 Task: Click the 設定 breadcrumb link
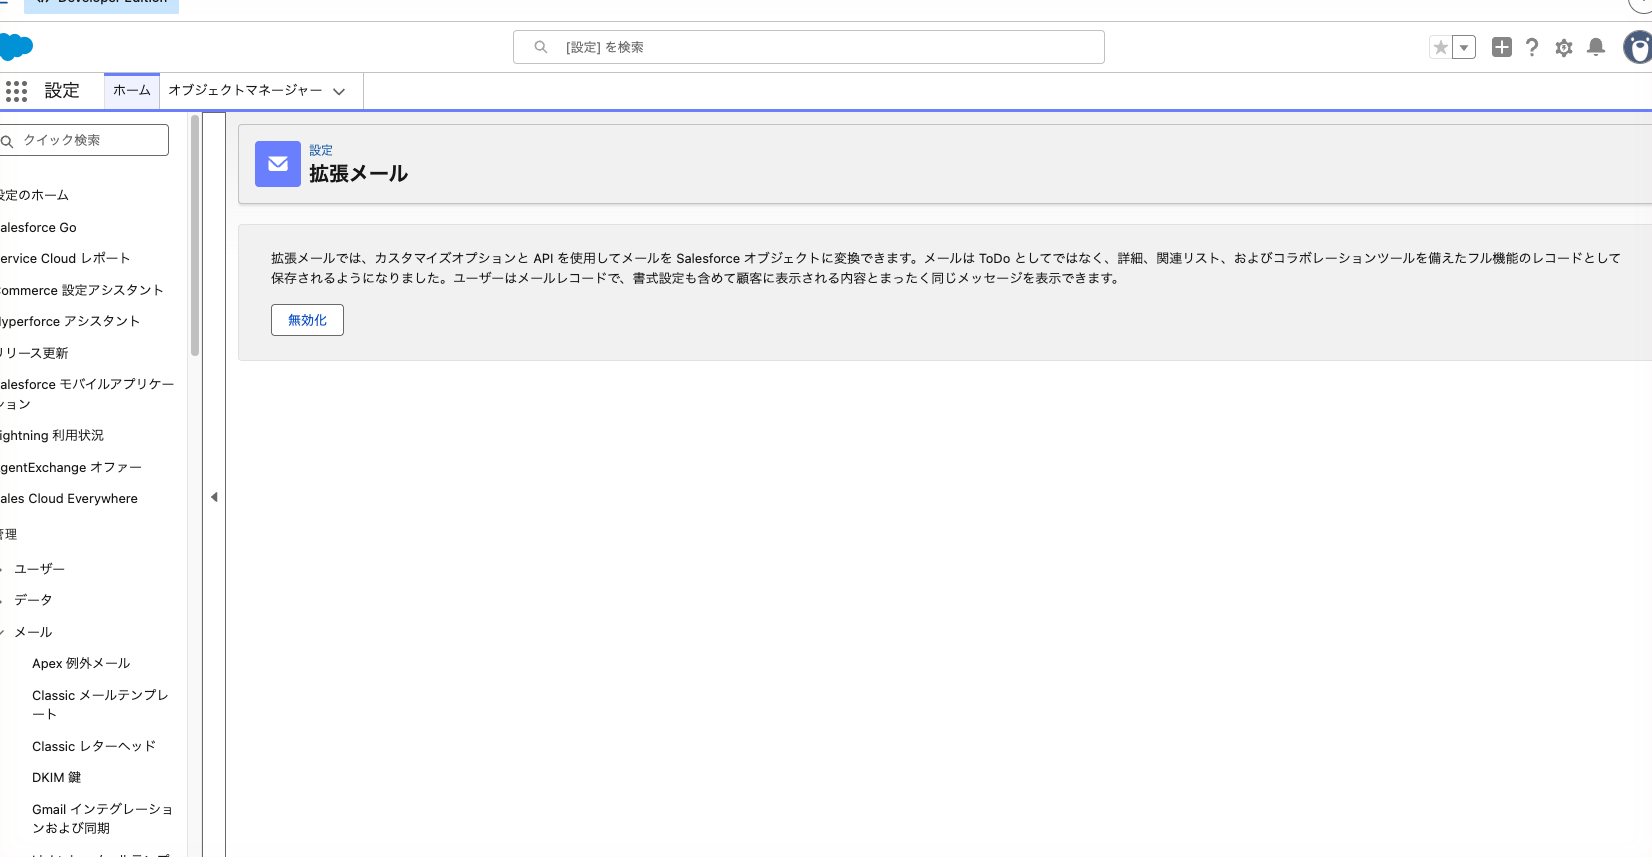click(321, 150)
